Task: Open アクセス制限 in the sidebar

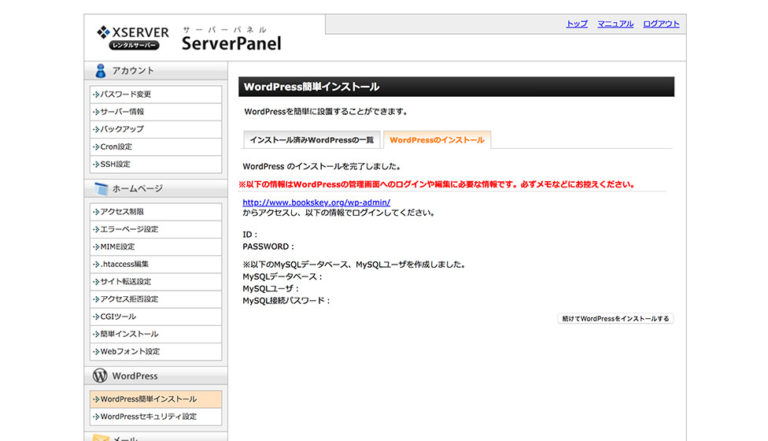Action: click(x=156, y=212)
